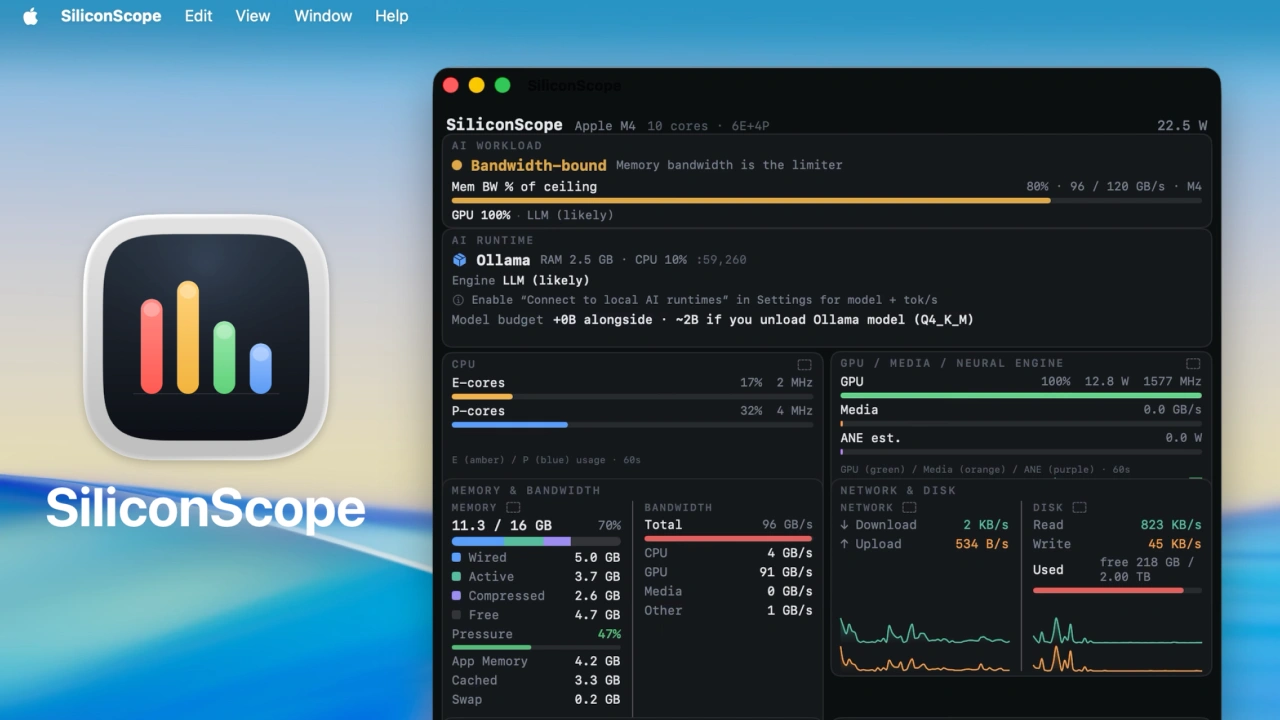Click the "NETWORK & DISK" section heading
The image size is (1280, 720).
click(x=898, y=491)
